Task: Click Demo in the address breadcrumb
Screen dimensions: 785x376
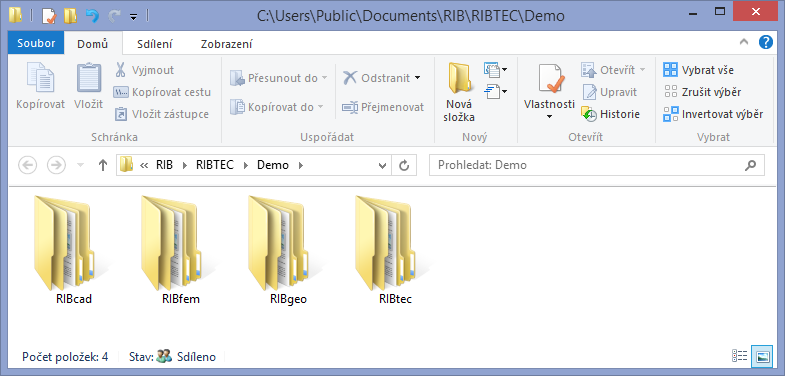Action: point(273,165)
